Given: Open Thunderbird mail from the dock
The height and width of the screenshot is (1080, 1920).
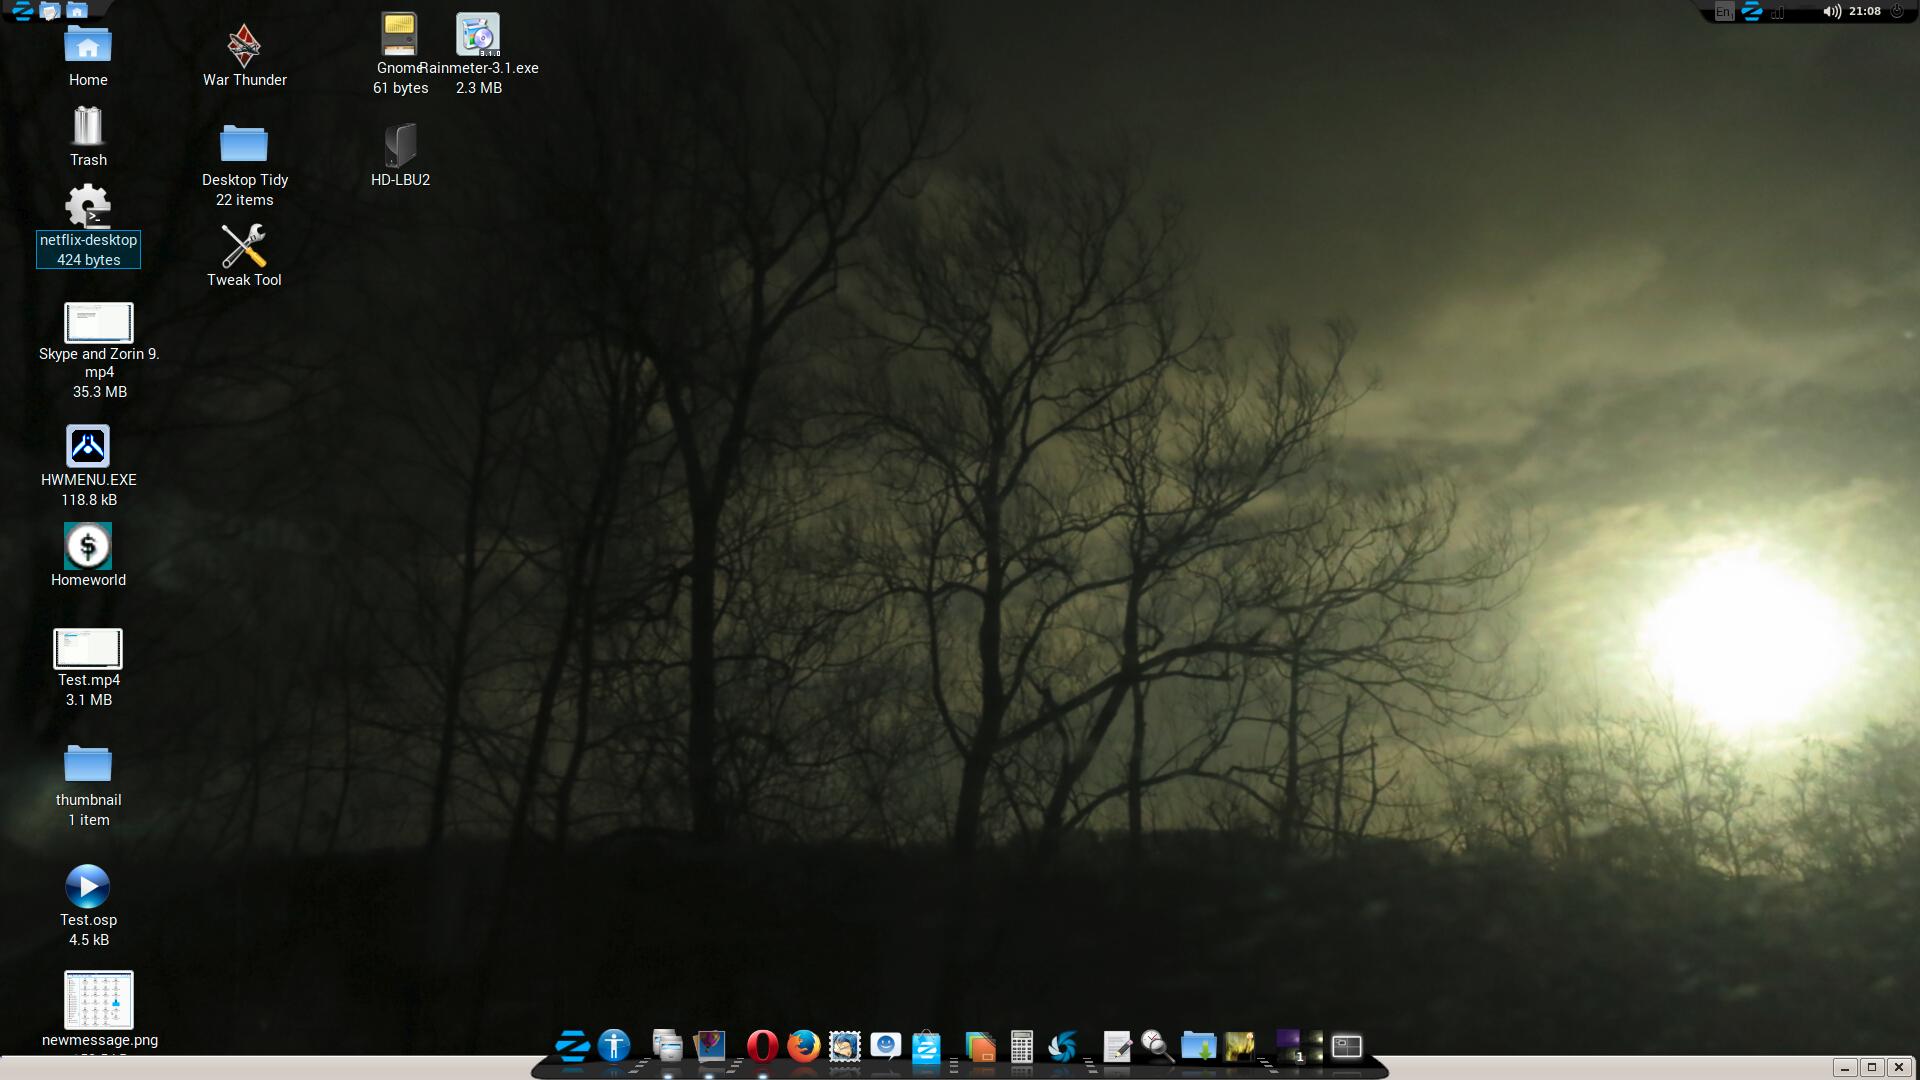Looking at the screenshot, I should click(x=845, y=1047).
